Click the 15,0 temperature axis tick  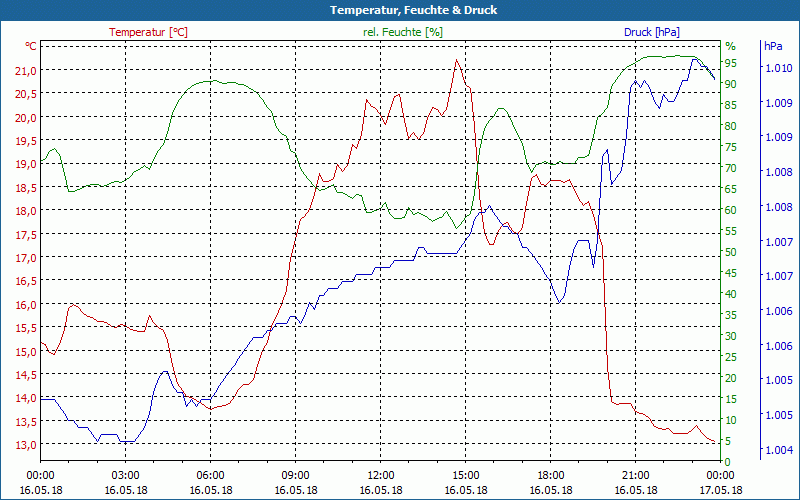pos(26,352)
